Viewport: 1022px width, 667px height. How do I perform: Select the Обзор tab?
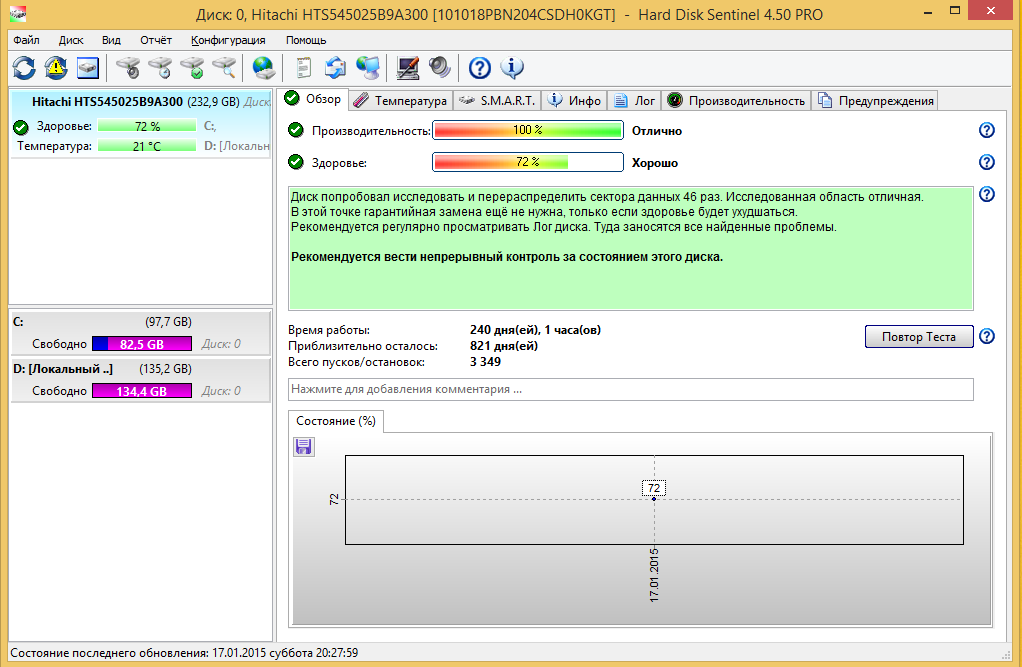coord(314,99)
